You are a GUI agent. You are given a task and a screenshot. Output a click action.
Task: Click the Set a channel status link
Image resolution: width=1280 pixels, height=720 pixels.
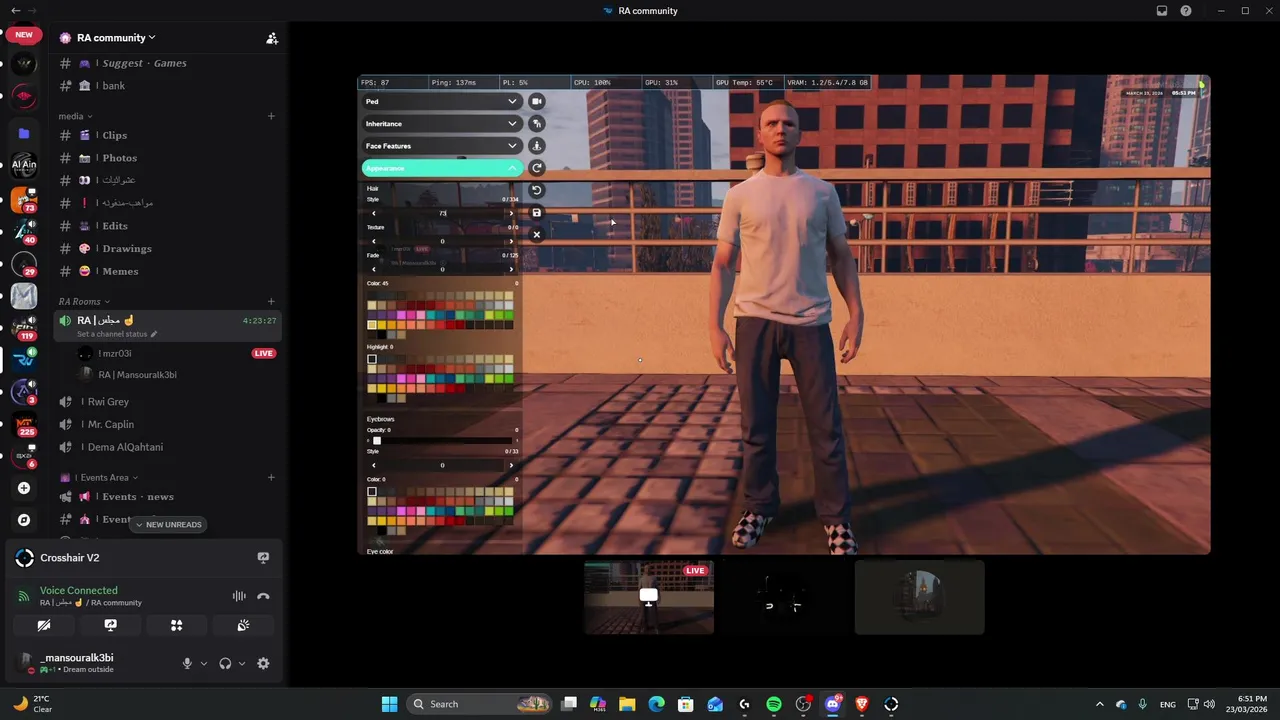pos(117,334)
